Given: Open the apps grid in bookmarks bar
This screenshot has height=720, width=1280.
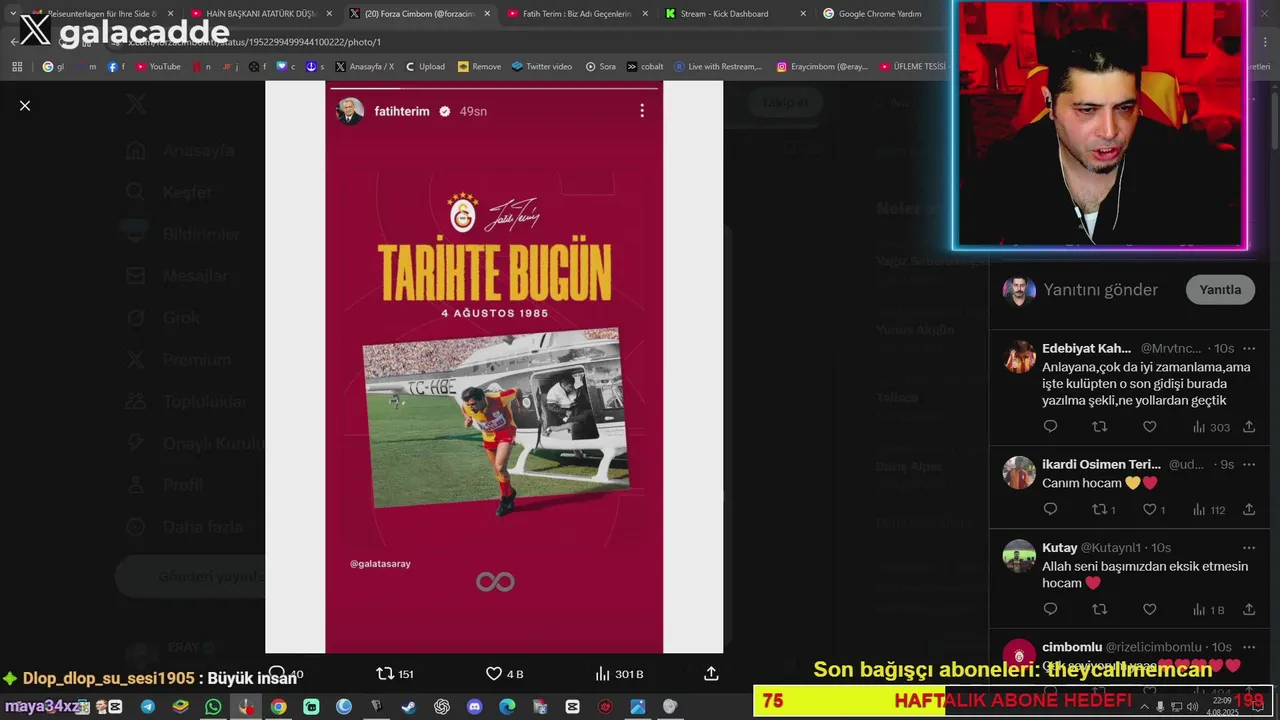Looking at the screenshot, I should click(x=17, y=67).
